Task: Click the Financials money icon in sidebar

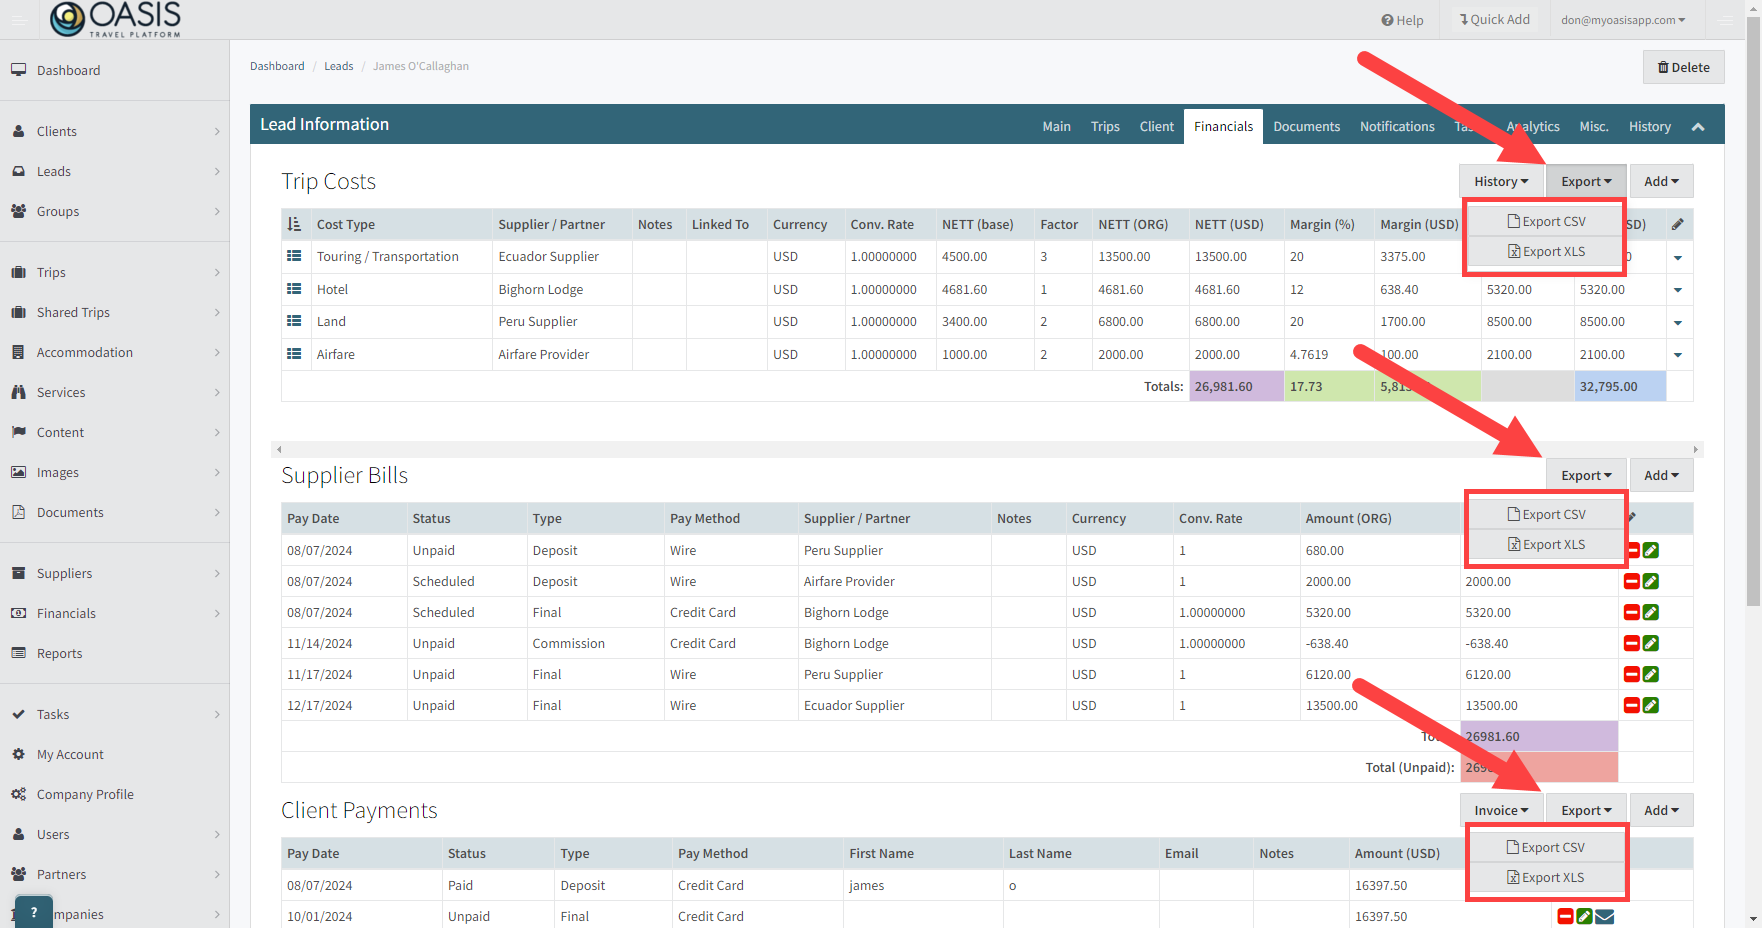Action: point(18,613)
